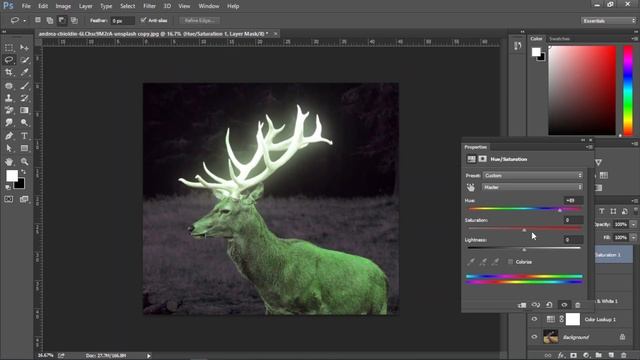
Task: Select the Dodge tool
Action: click(x=24, y=122)
